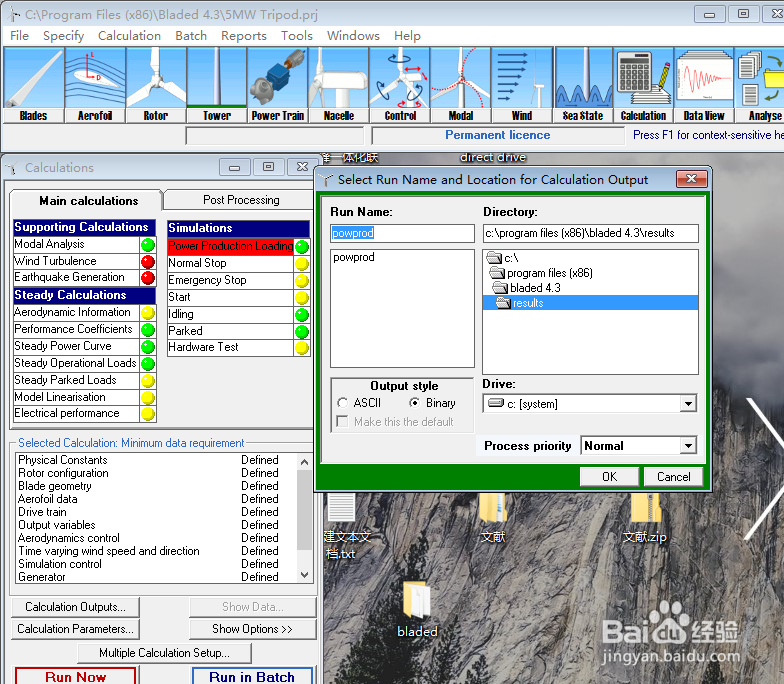
Task: Tick the 'Make this the default' checkbox
Action: click(342, 422)
